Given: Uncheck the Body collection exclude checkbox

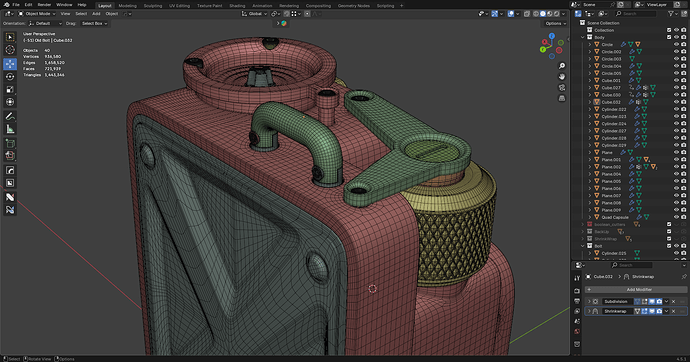Looking at the screenshot, I should [x=669, y=37].
